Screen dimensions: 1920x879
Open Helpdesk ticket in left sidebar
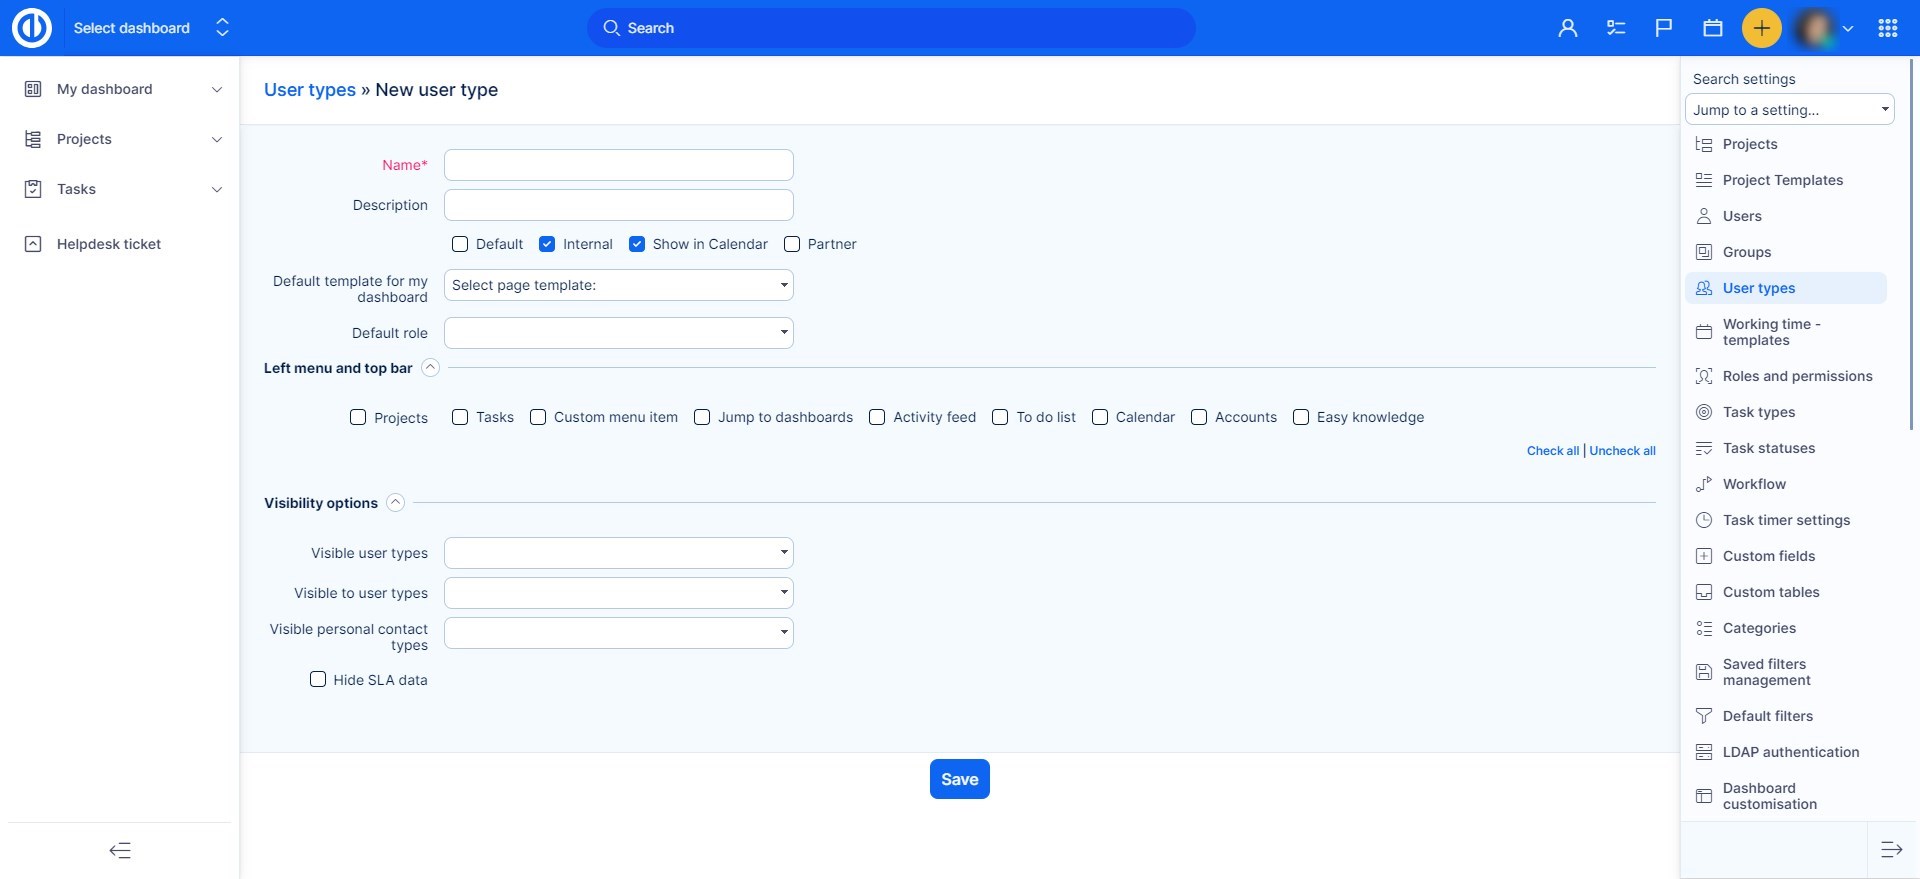coord(108,244)
